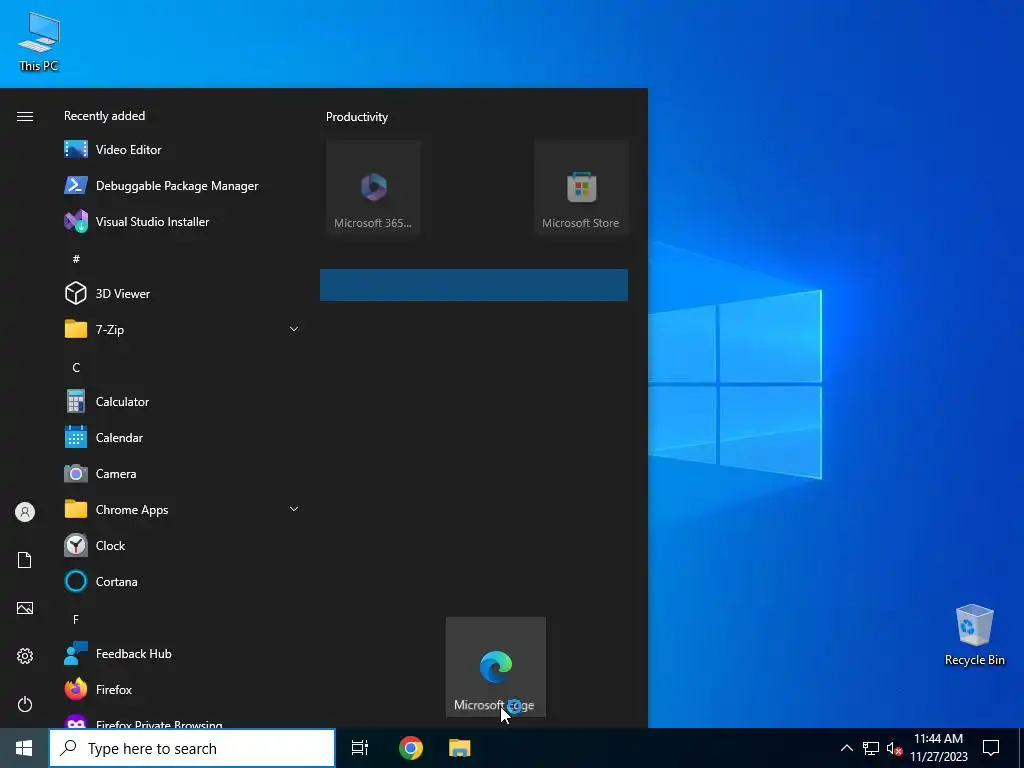This screenshot has height=768, width=1024.
Task: Launch Clock app
Action: (x=182, y=545)
